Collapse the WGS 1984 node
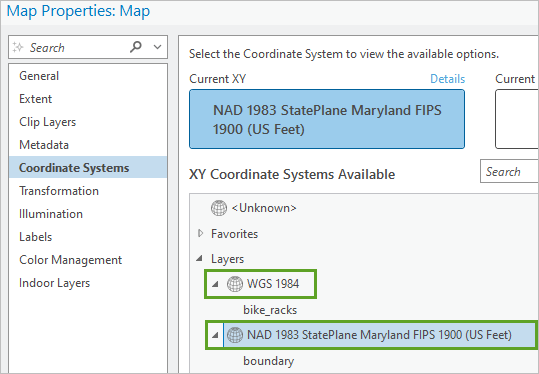 pos(215,284)
